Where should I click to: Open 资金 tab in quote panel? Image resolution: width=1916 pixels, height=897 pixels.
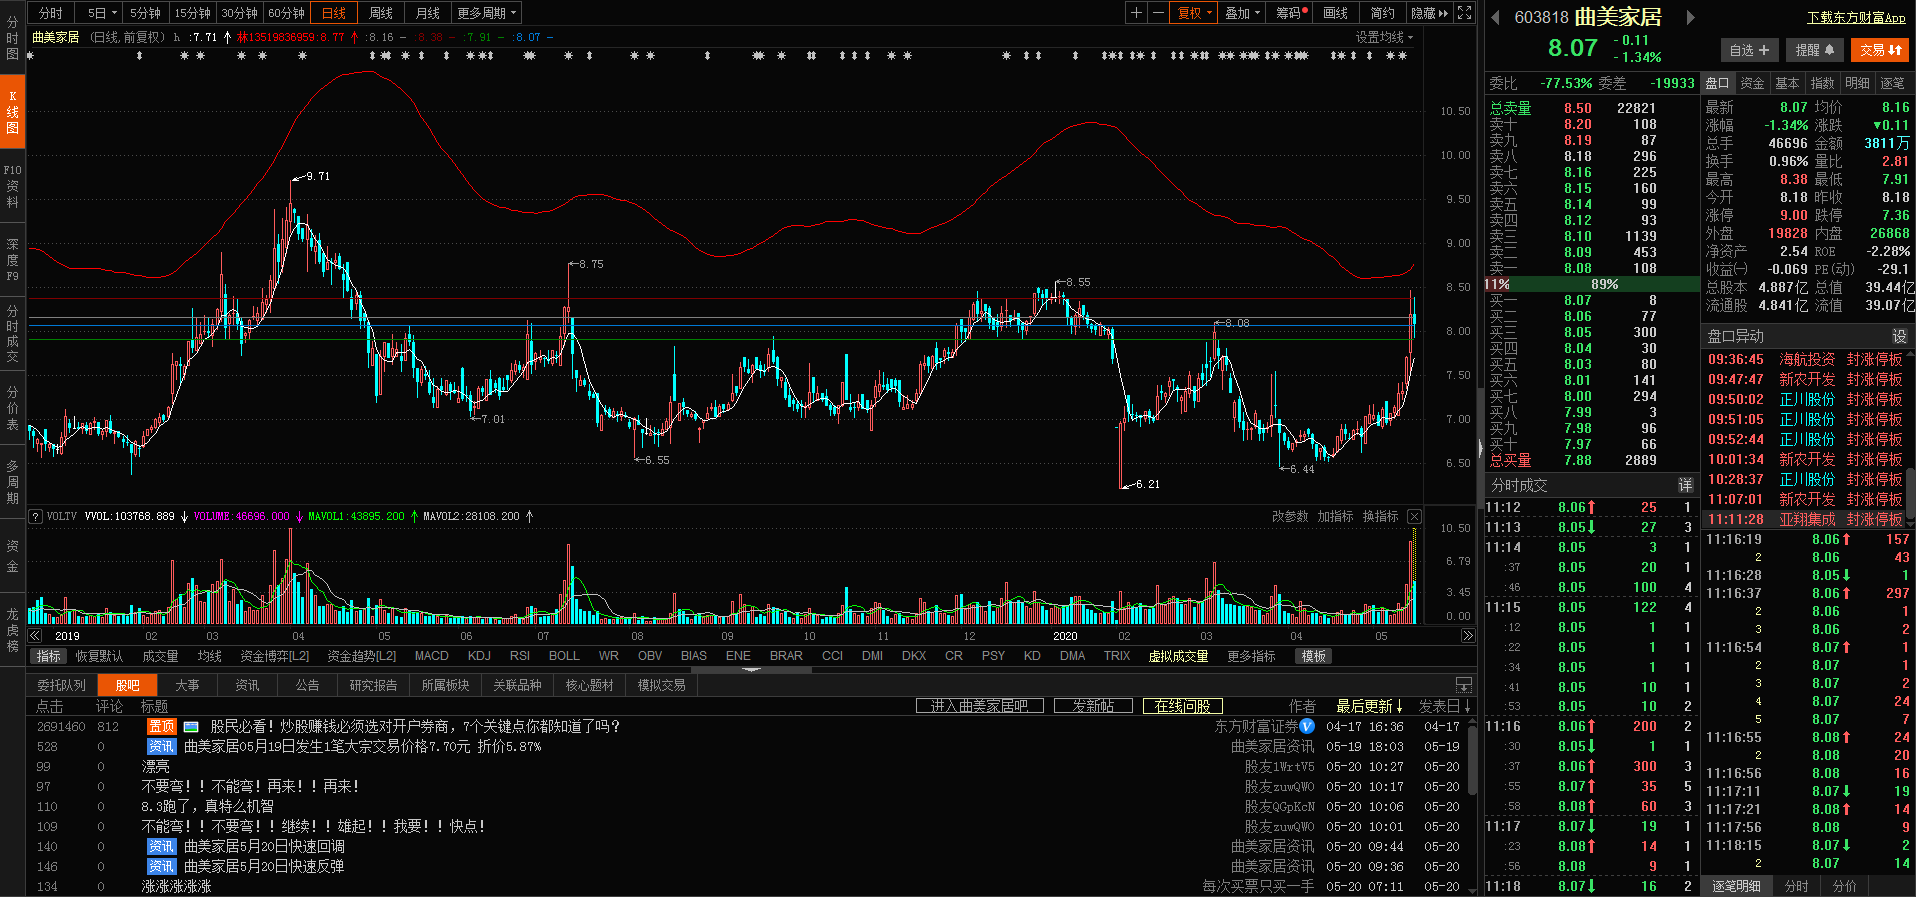click(1752, 83)
